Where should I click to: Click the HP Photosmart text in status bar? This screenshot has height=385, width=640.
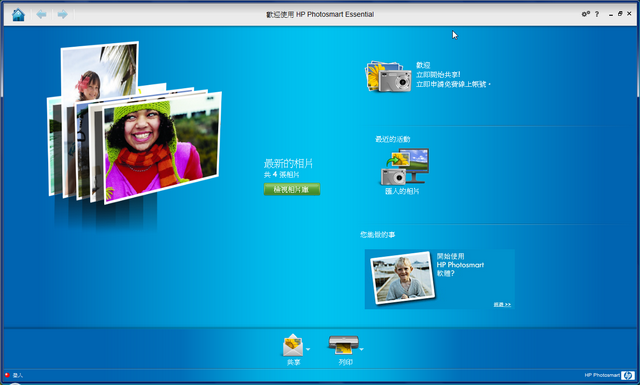(602, 375)
